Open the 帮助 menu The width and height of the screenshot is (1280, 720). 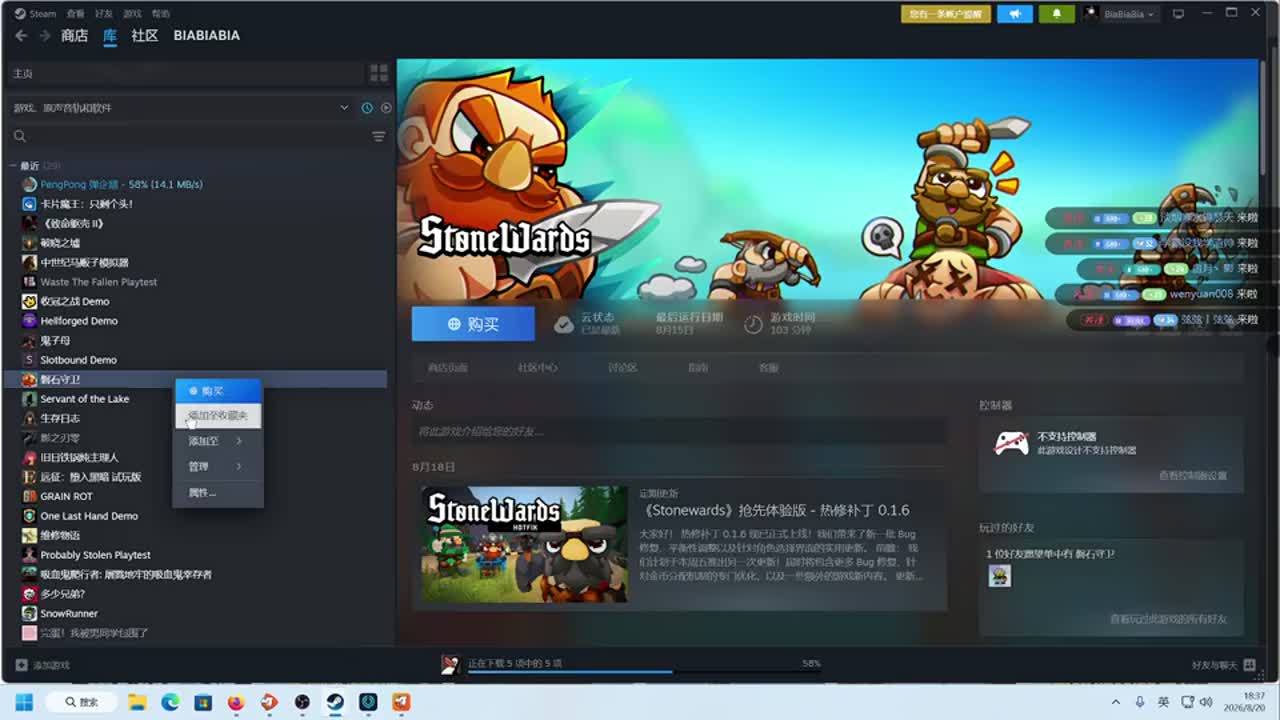161,14
